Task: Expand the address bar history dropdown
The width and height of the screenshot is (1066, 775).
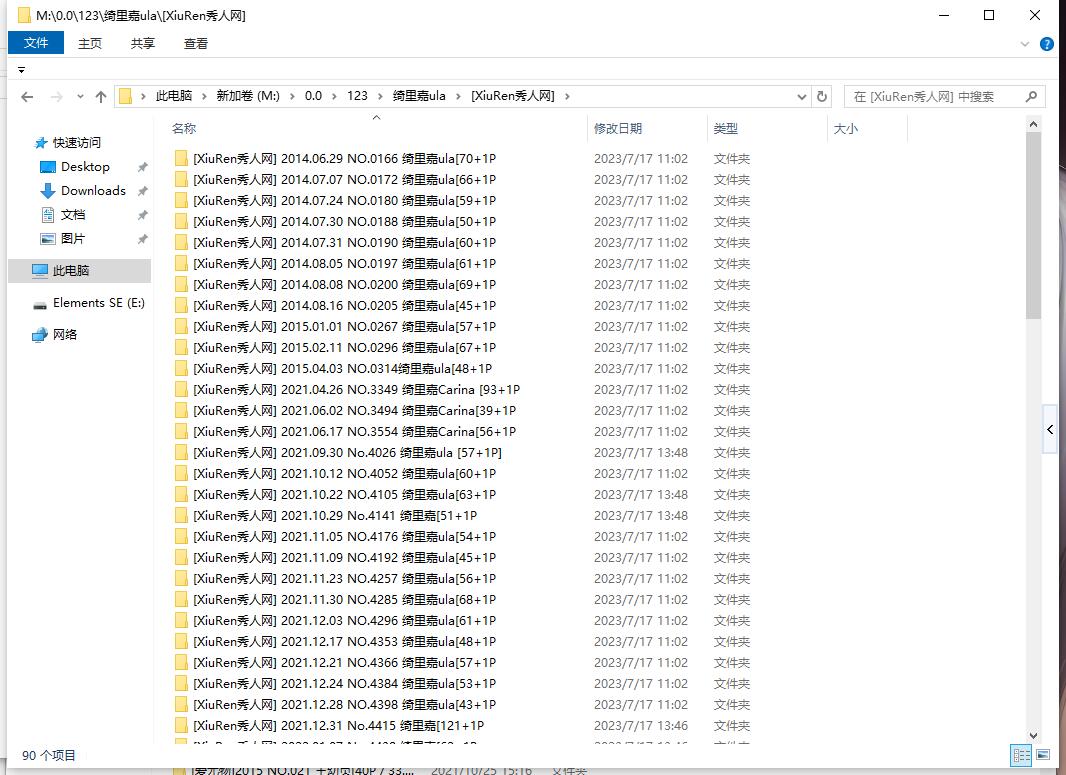Action: (x=802, y=97)
